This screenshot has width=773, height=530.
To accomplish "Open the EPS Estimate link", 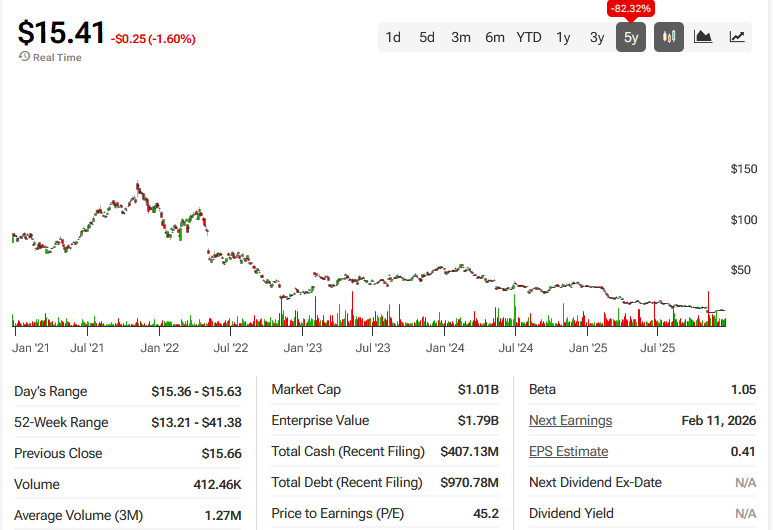I will pyautogui.click(x=568, y=451).
